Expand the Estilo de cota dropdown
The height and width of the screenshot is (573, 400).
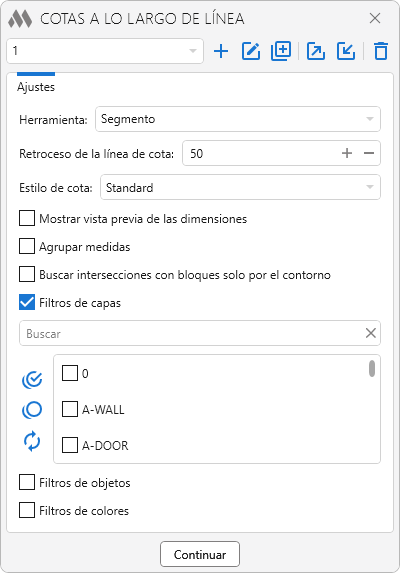tap(240, 187)
